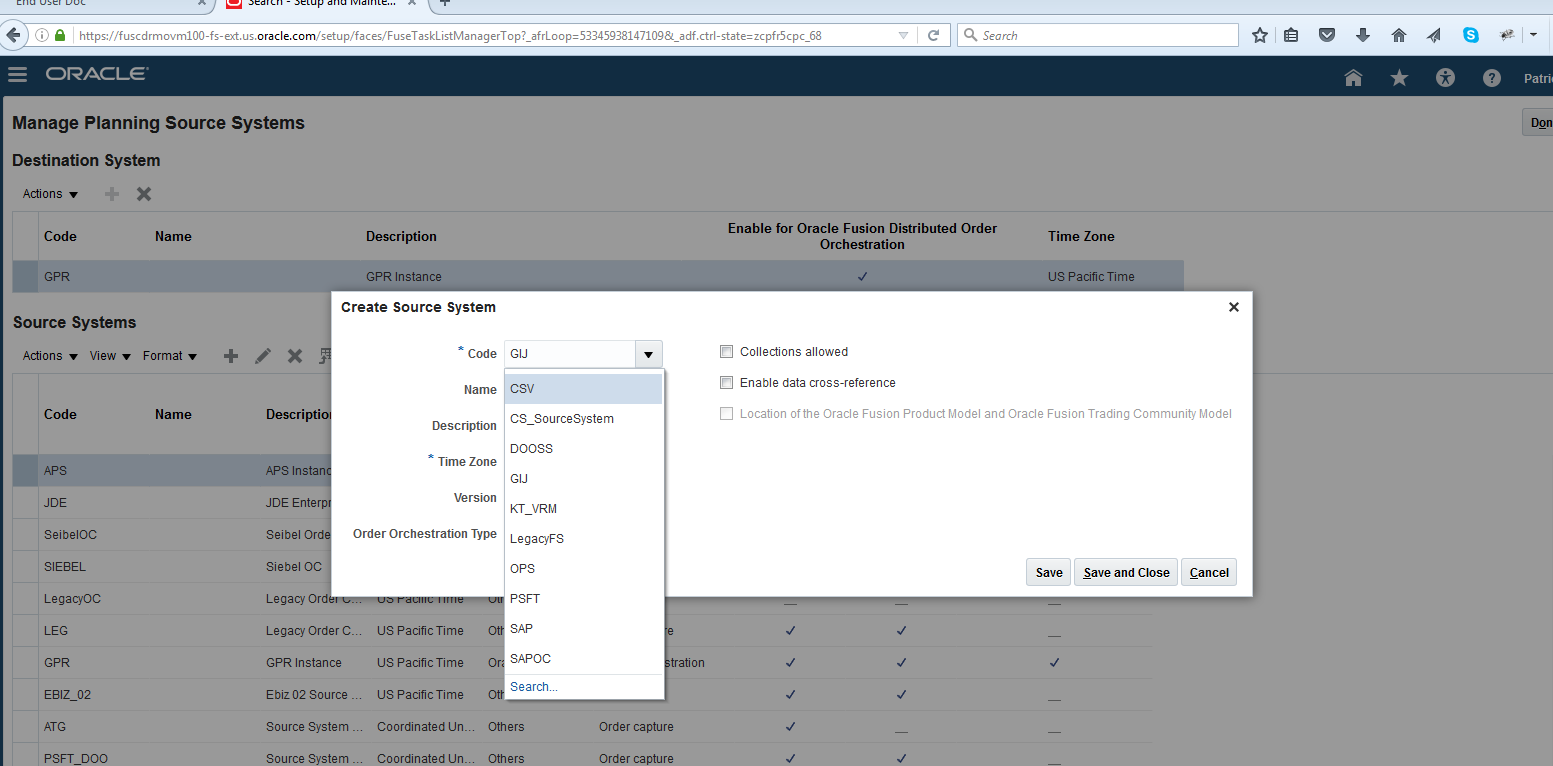Open the Skype toolbar icon
This screenshot has width=1553, height=766.
[x=1471, y=35]
